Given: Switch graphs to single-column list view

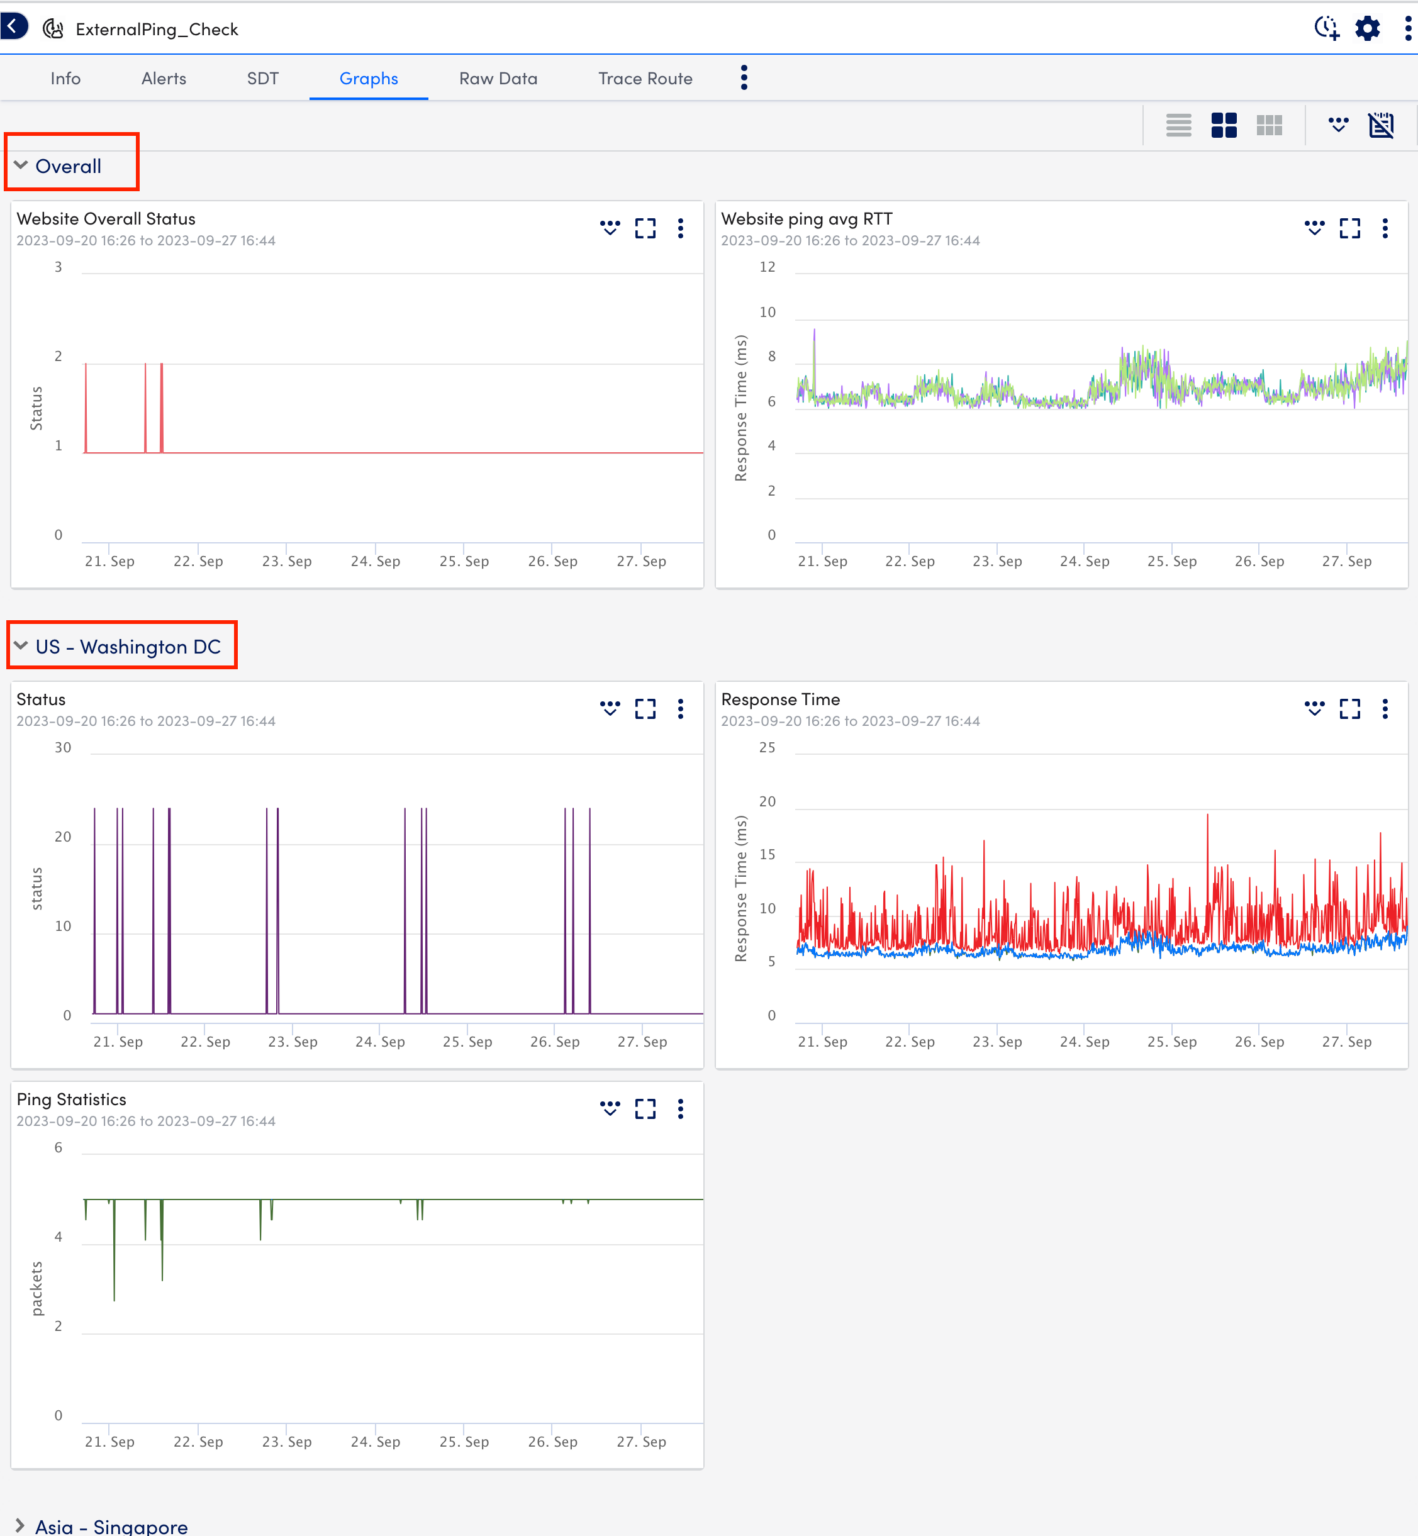Looking at the screenshot, I should click(x=1178, y=124).
